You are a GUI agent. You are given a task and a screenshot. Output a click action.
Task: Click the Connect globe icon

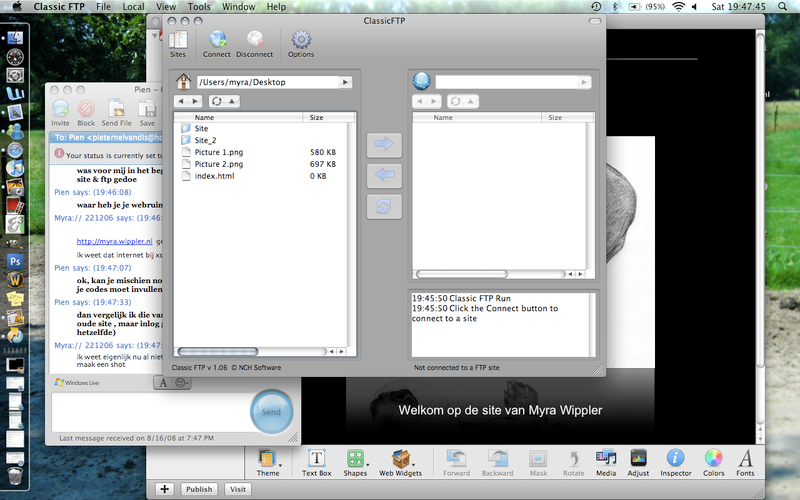coord(217,40)
